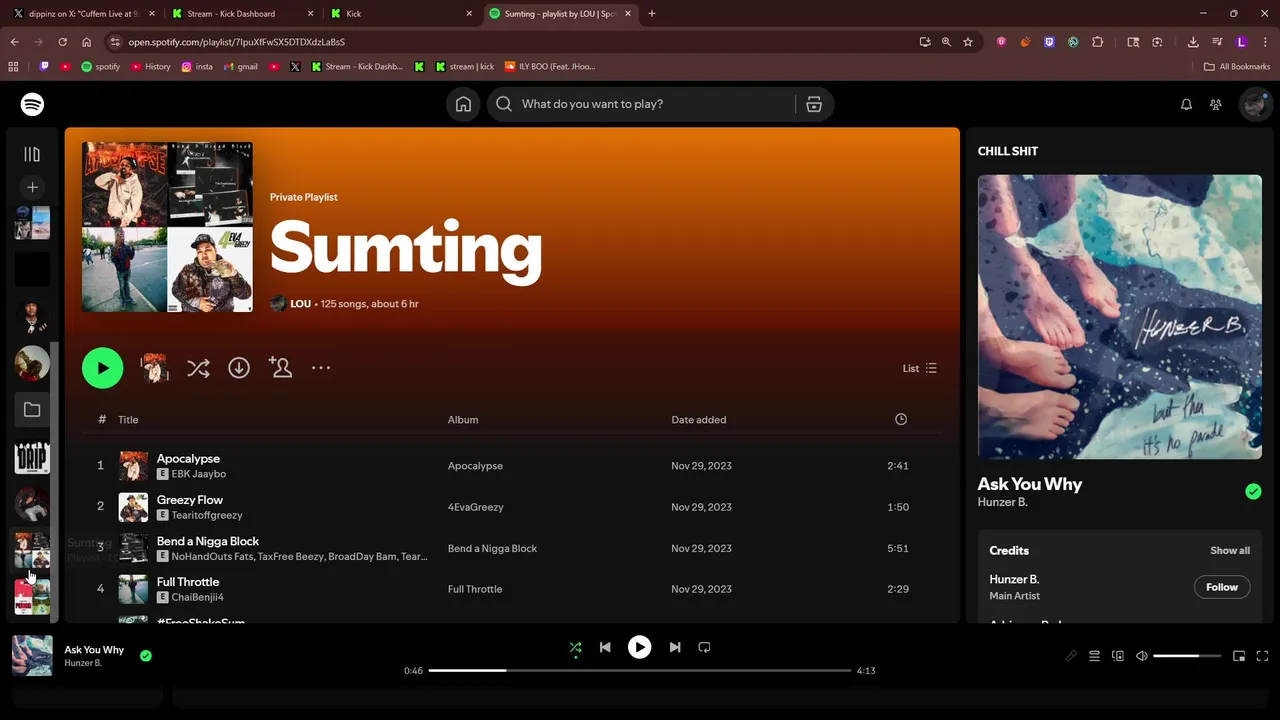Image resolution: width=1280 pixels, height=720 pixels.
Task: Click the preview thumbnail next to play button
Action: tap(154, 368)
